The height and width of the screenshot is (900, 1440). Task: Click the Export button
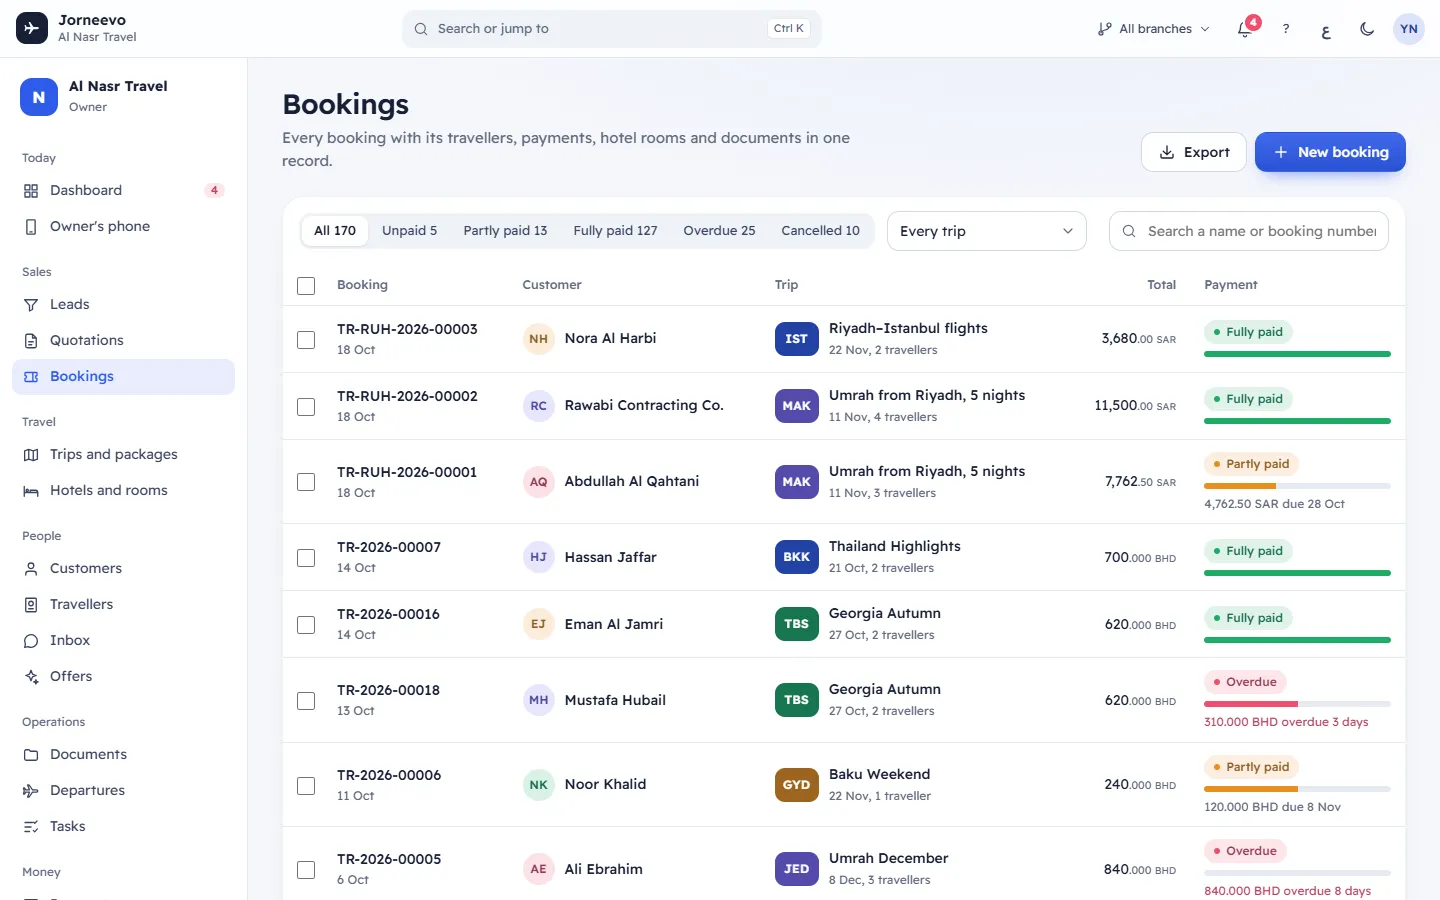(1194, 152)
